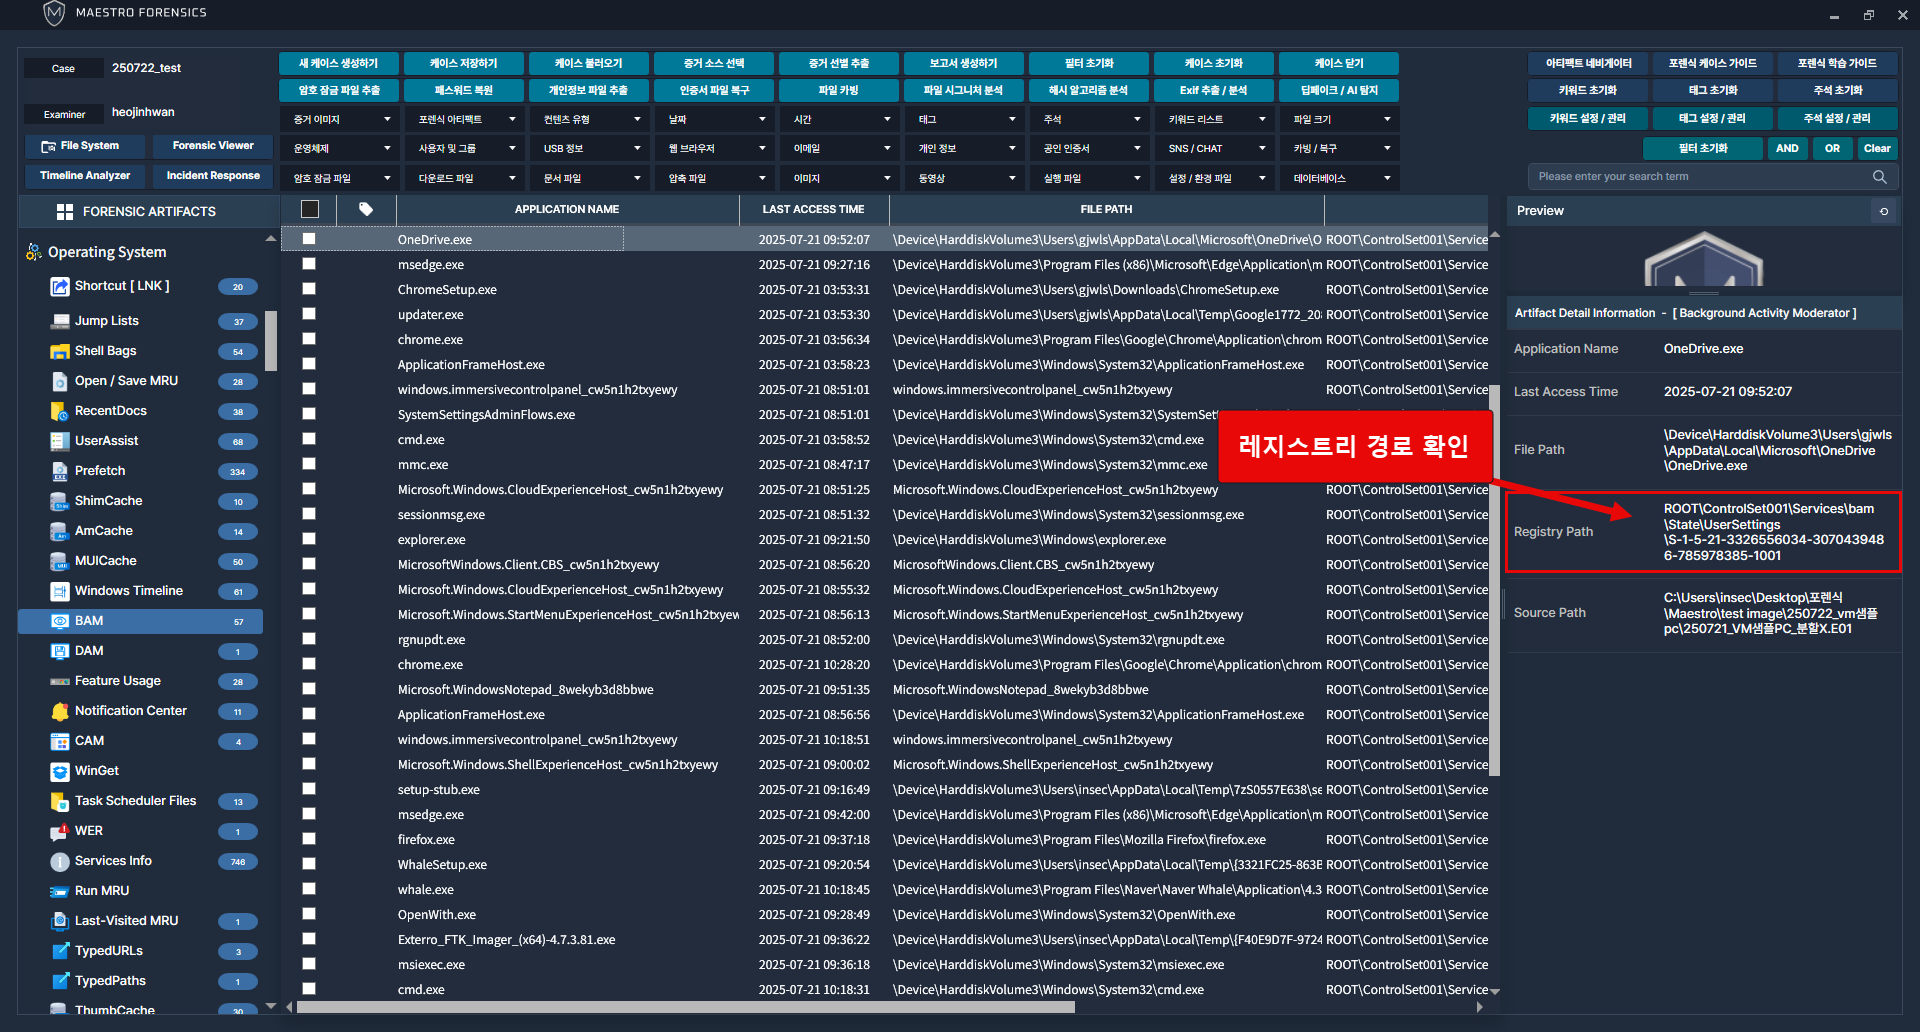Screen dimensions: 1920x1032
Task: Switch to the Forensic Viewer tab
Action: (x=213, y=146)
